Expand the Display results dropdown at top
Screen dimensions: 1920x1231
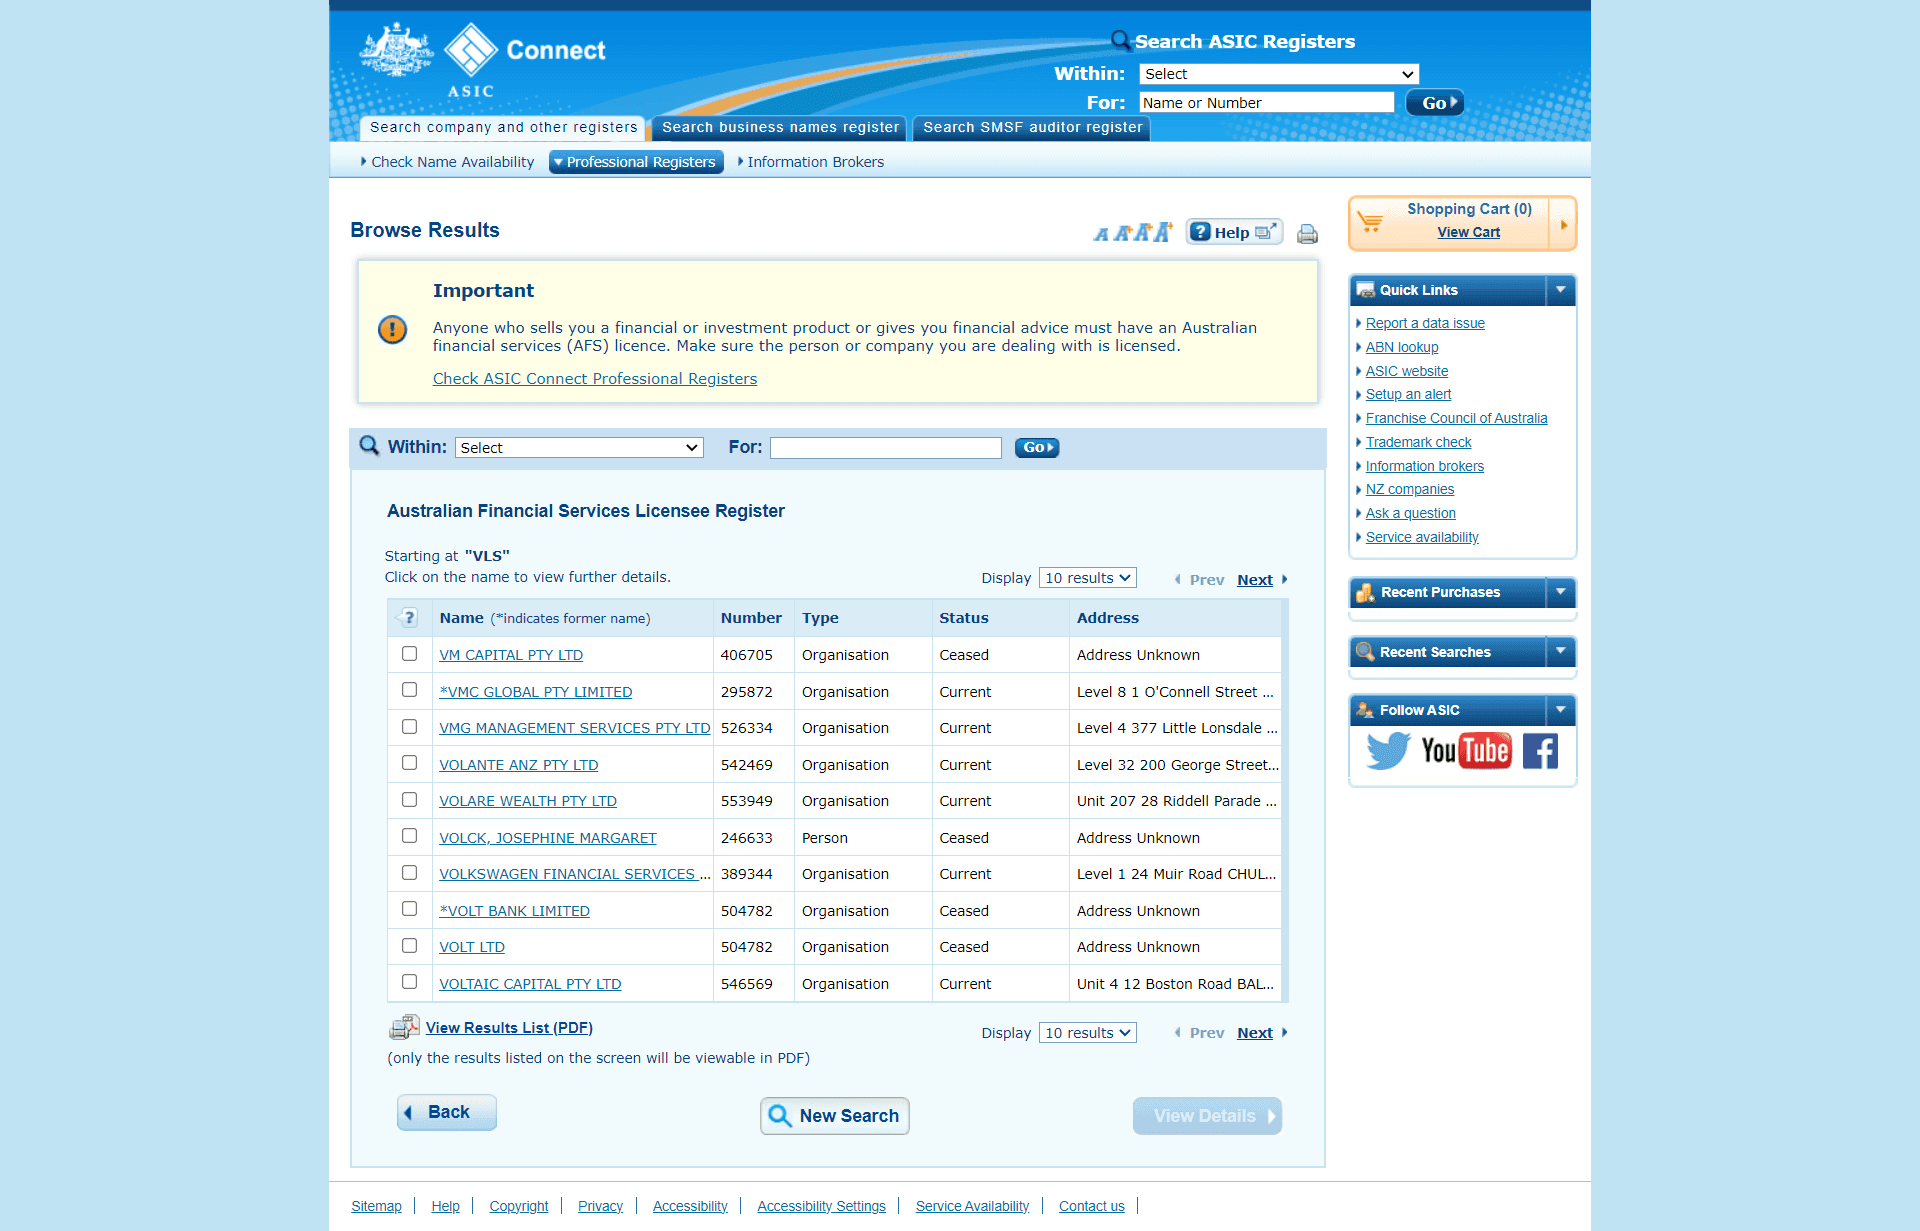(1089, 576)
